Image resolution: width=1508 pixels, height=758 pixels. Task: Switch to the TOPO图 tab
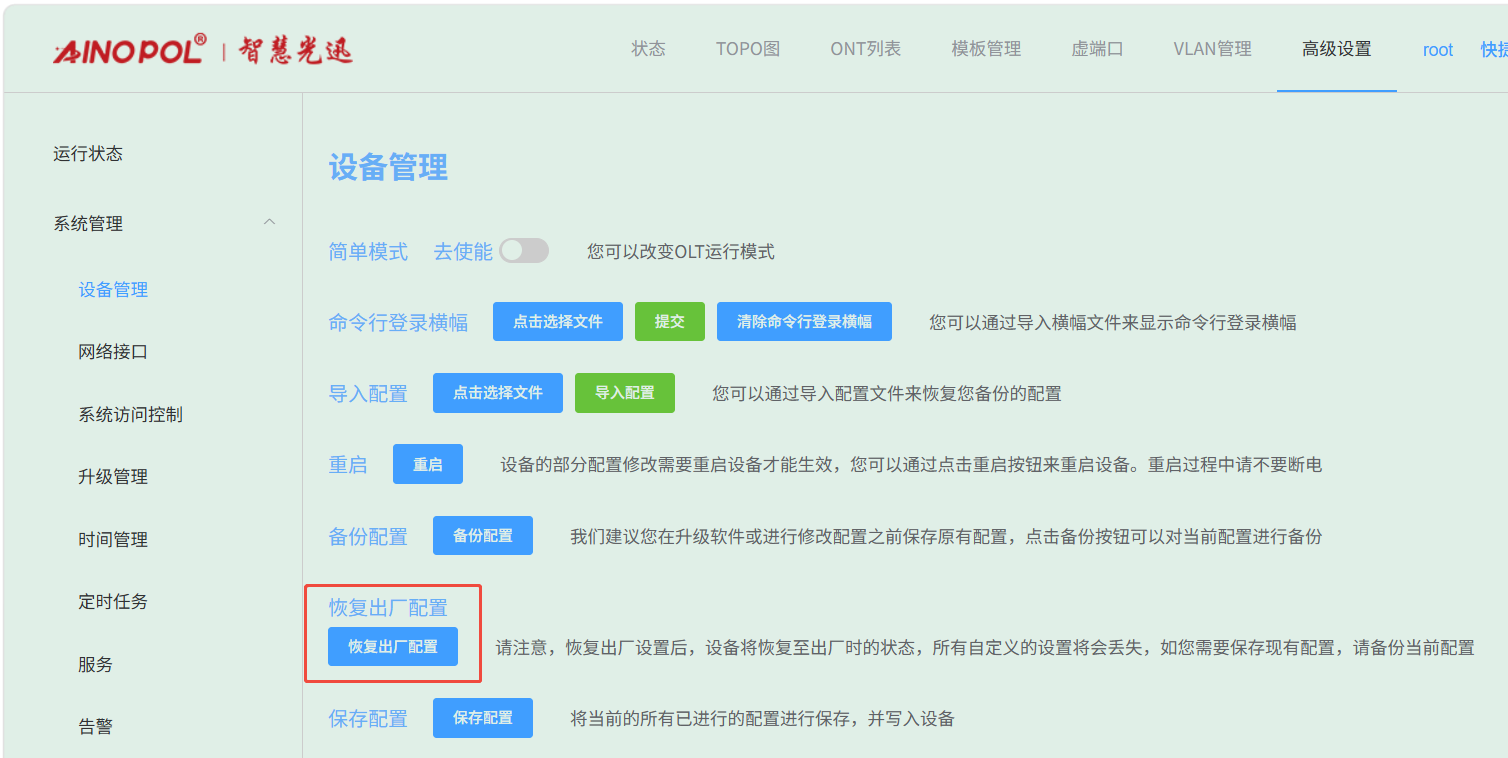click(747, 49)
